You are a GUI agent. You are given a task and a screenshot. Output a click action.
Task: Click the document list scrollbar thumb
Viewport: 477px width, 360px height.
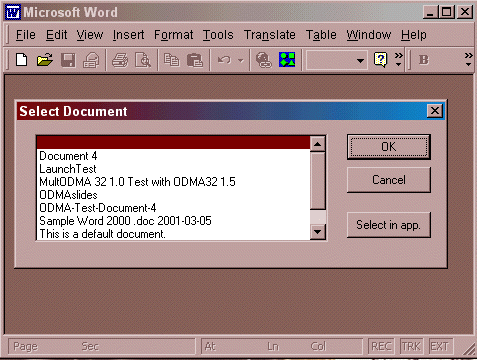[318, 181]
